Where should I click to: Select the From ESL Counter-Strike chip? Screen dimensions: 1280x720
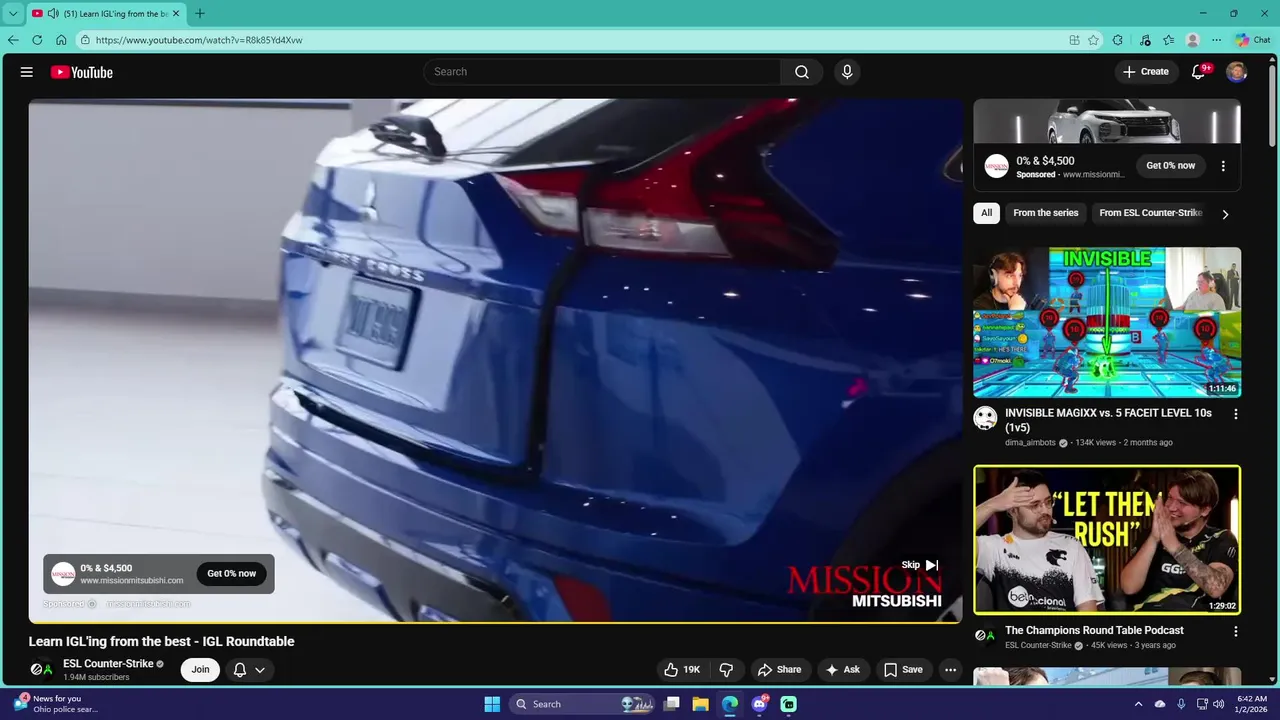1150,213
